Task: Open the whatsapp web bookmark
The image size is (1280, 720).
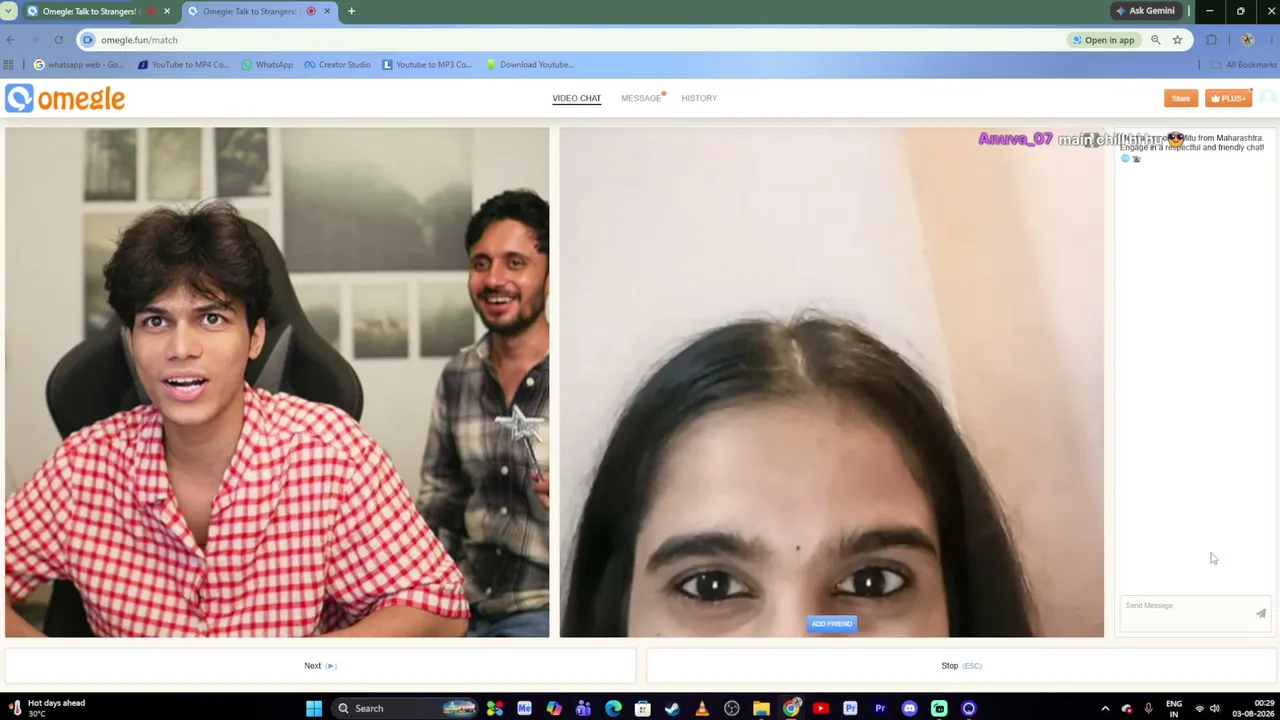Action: [79, 65]
